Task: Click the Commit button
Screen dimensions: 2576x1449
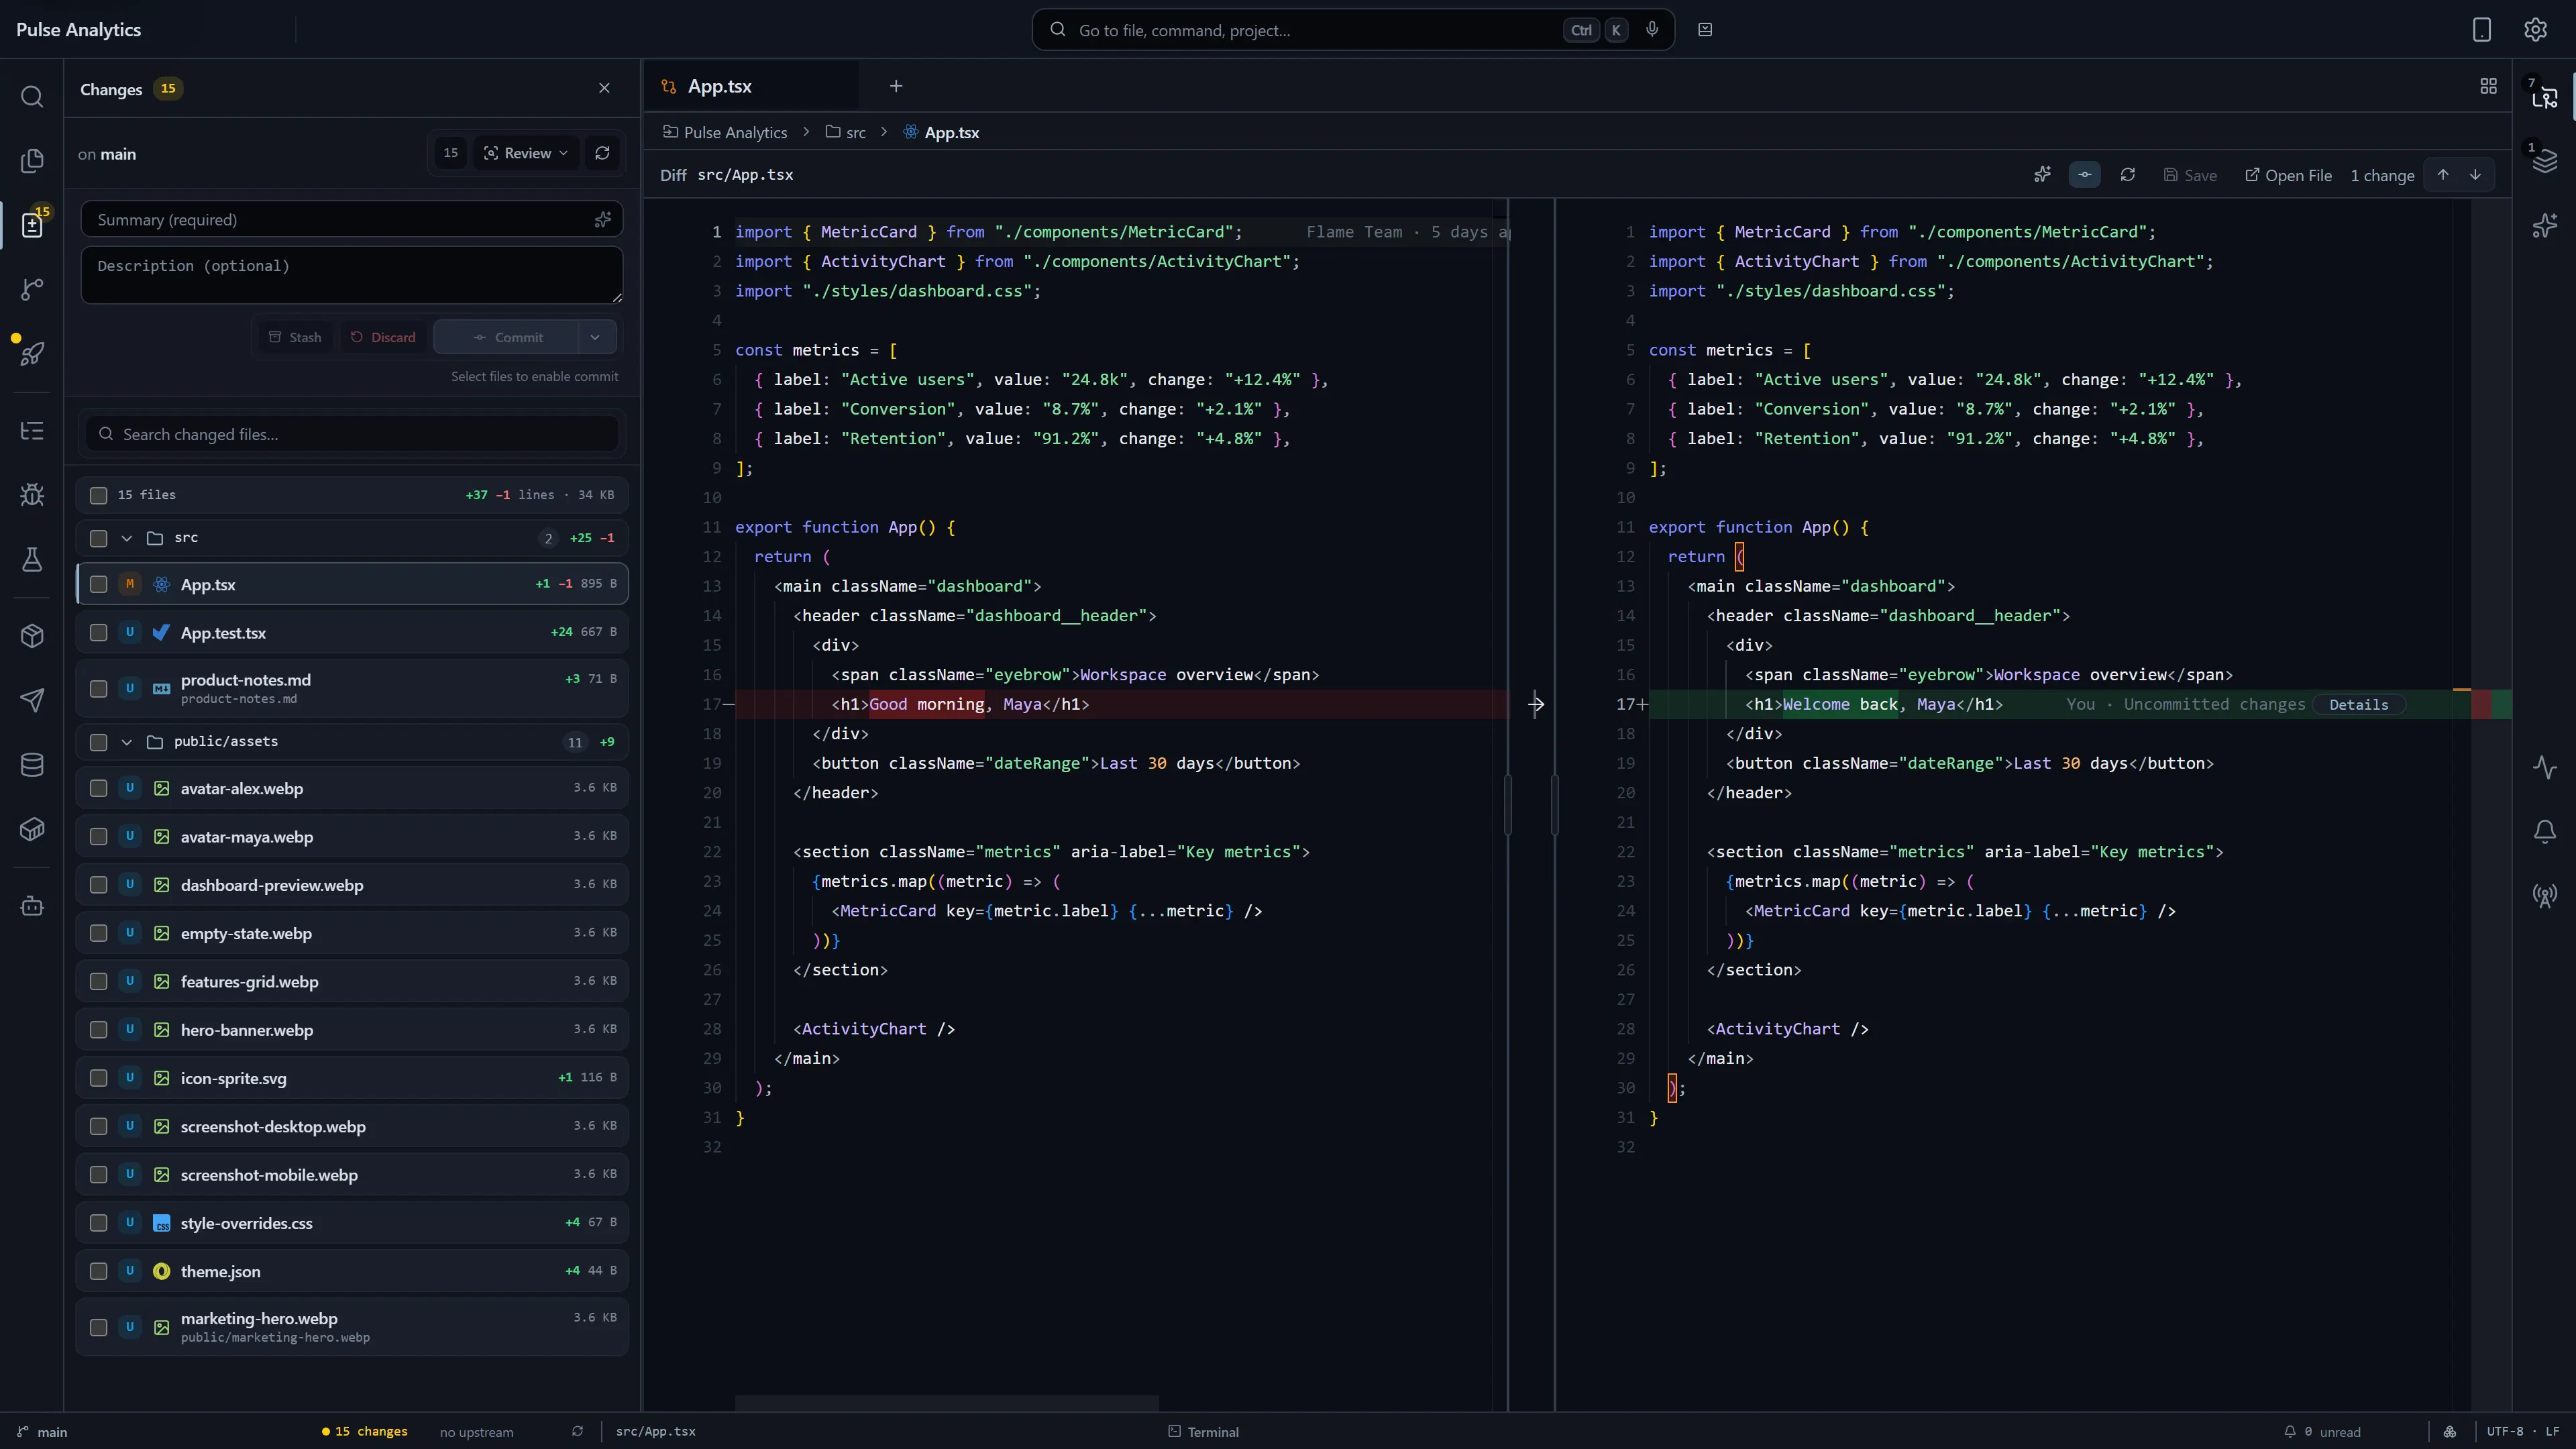Action: (x=507, y=337)
